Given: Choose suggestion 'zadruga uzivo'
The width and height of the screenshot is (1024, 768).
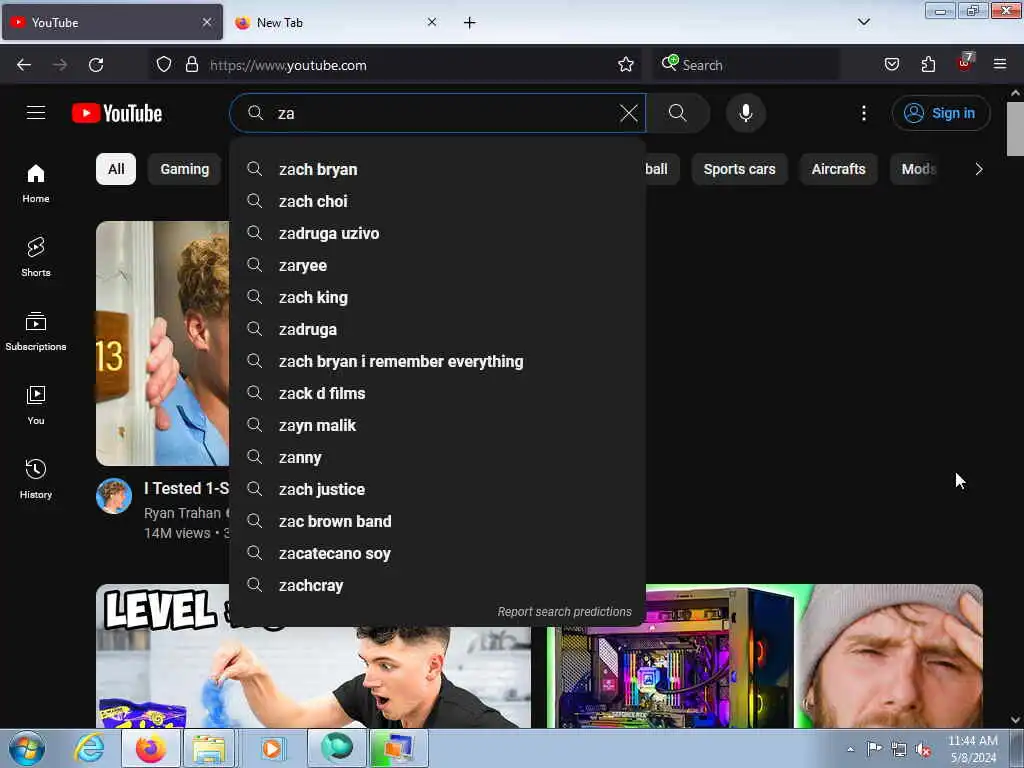Looking at the screenshot, I should 438,233.
